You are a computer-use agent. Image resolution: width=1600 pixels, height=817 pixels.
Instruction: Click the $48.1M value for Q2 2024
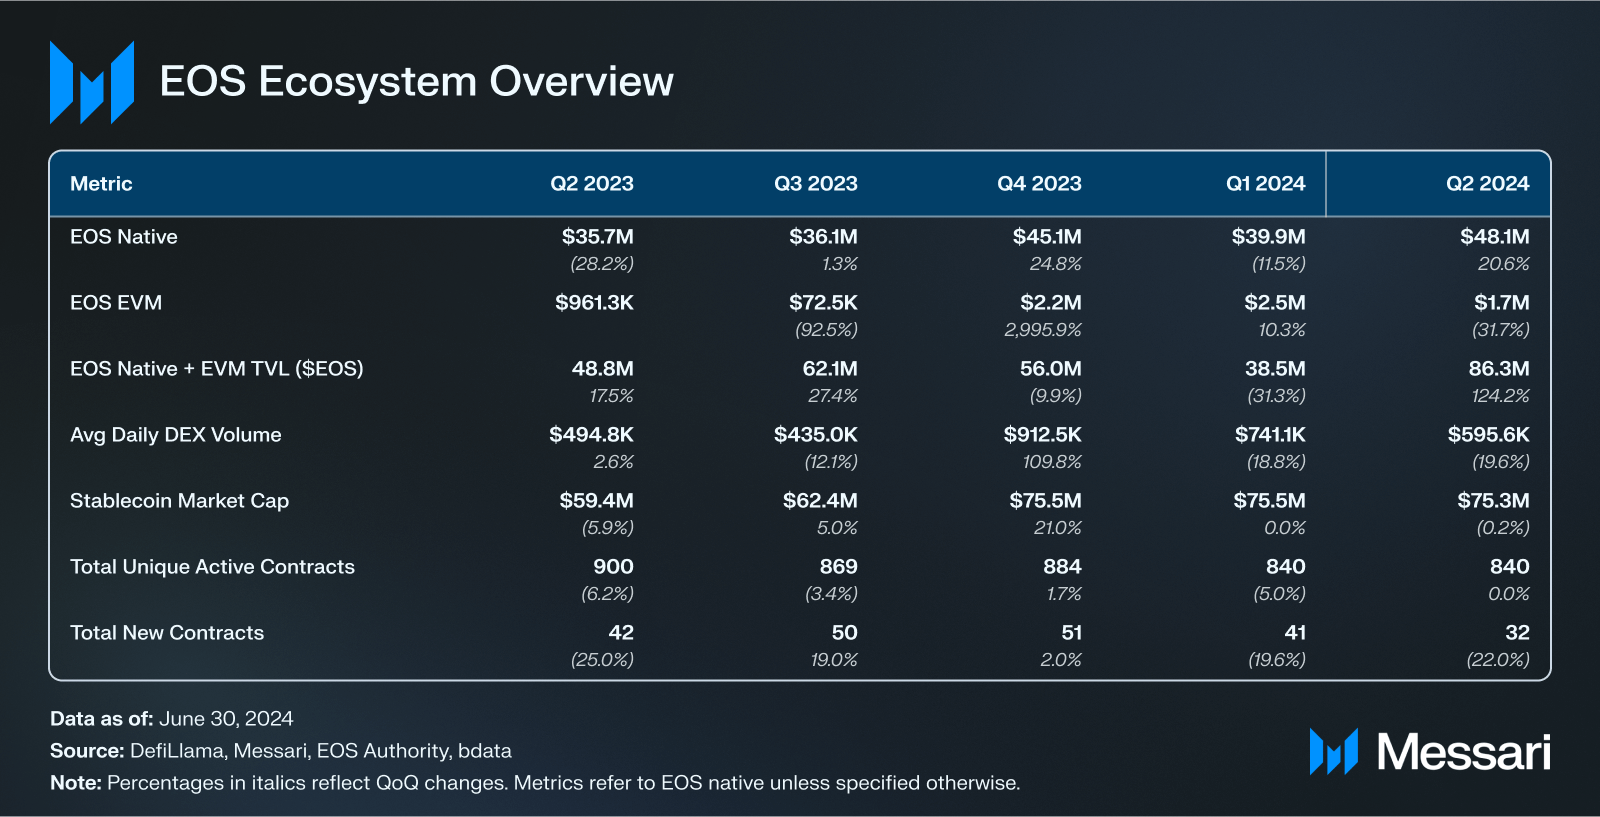(1494, 237)
